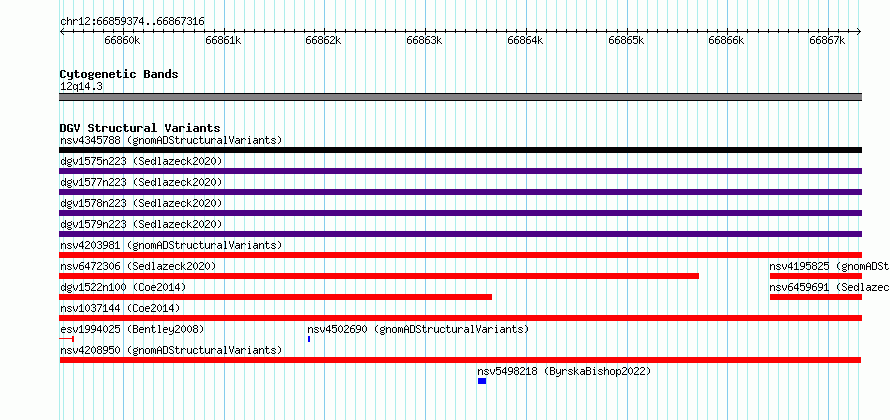
Task: Select the red nsv4208950 variant bar
Action: coord(460,360)
